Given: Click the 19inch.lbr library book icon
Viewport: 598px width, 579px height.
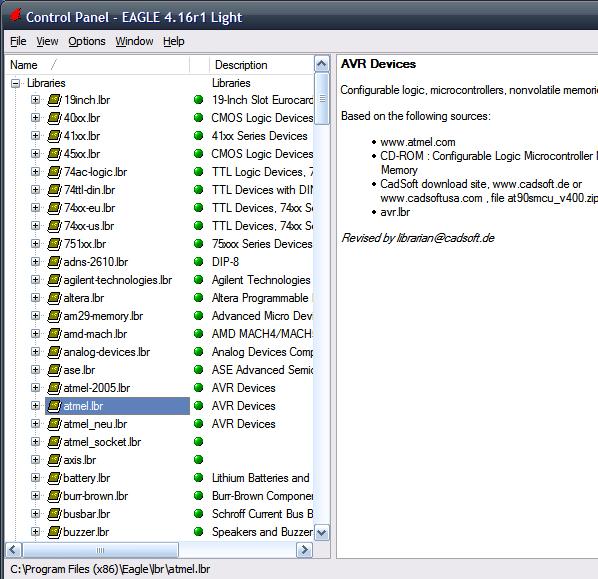Looking at the screenshot, I should coord(54,100).
